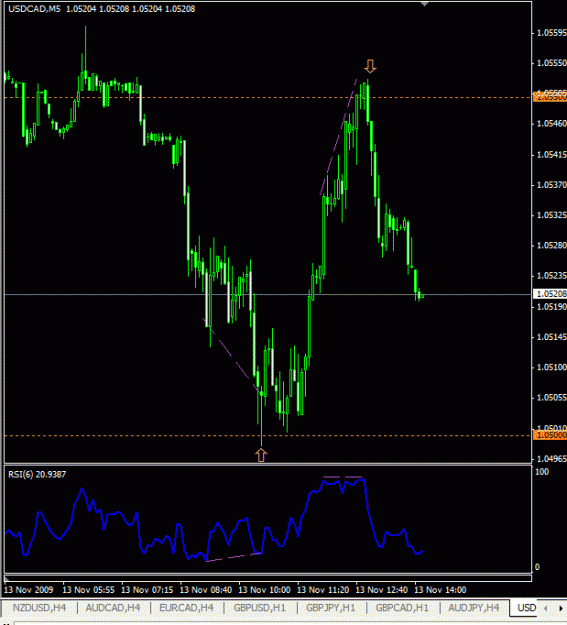Open the GBPUSD,H1 chart tab
The height and width of the screenshot is (625, 567).
tap(260, 608)
